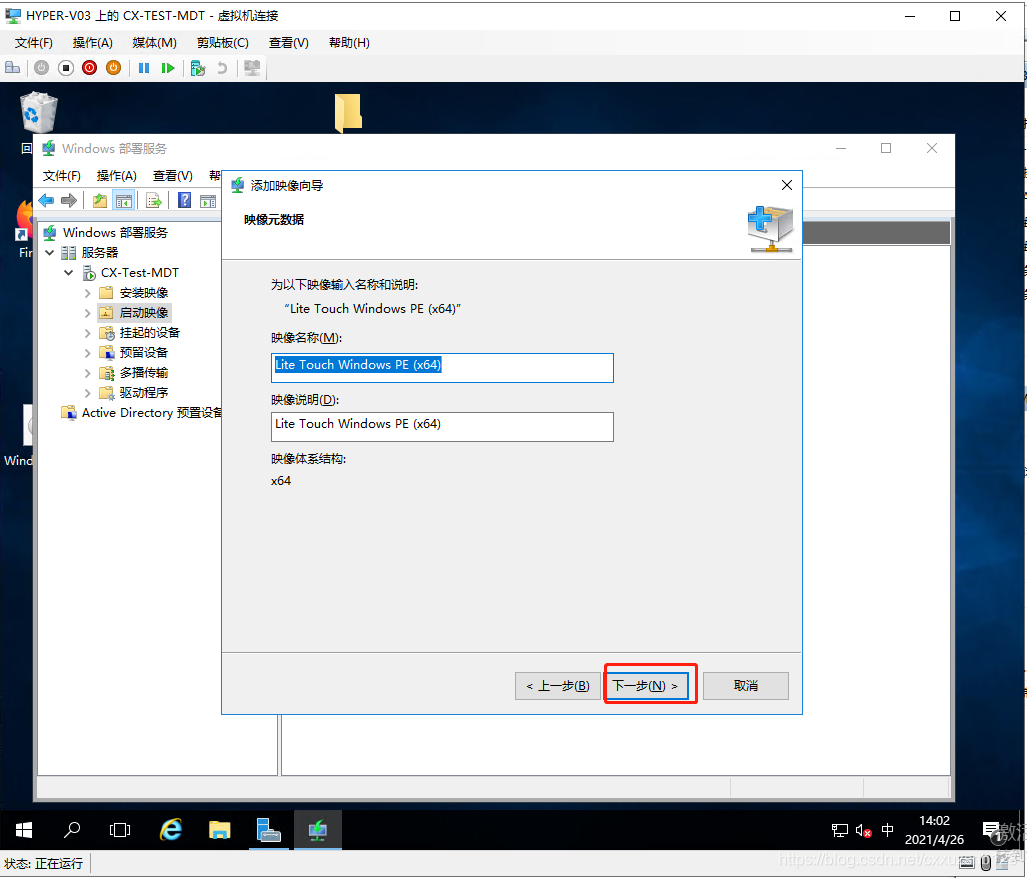Open the Windows Start menu
Image resolution: width=1027 pixels, height=878 pixels.
tap(24, 830)
